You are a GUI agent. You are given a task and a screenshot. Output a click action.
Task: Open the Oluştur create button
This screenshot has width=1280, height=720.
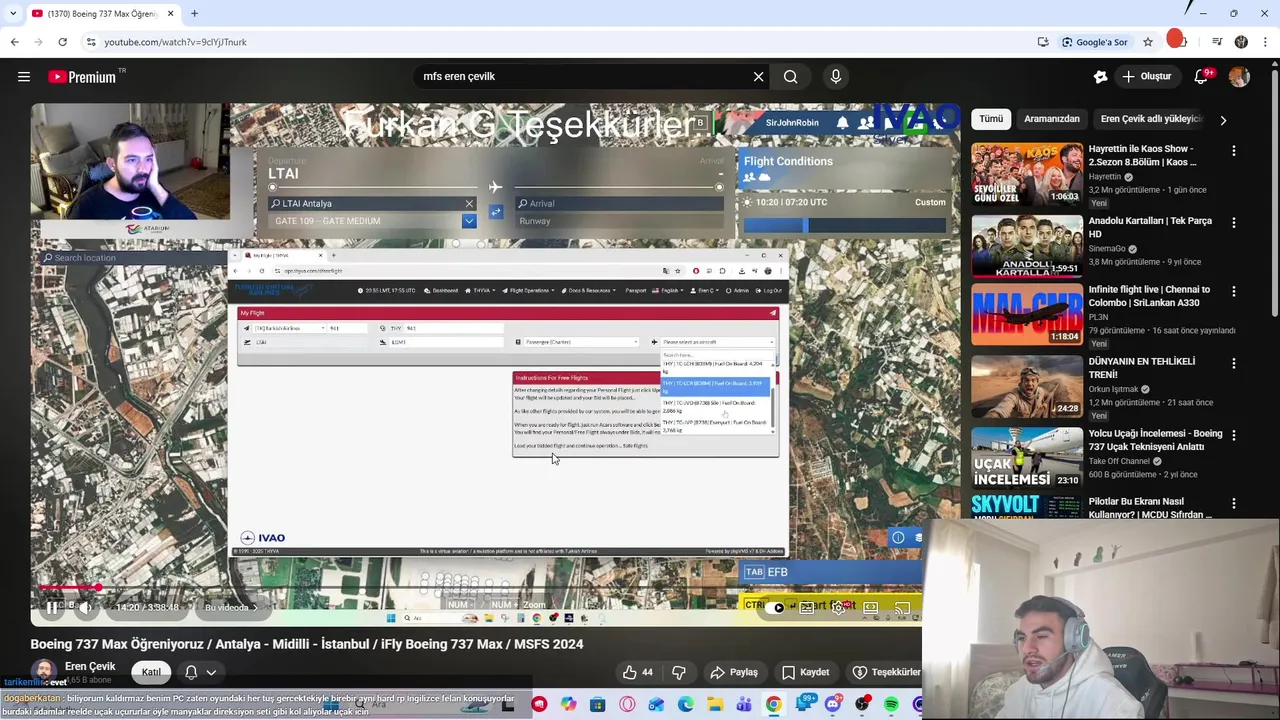point(1146,76)
